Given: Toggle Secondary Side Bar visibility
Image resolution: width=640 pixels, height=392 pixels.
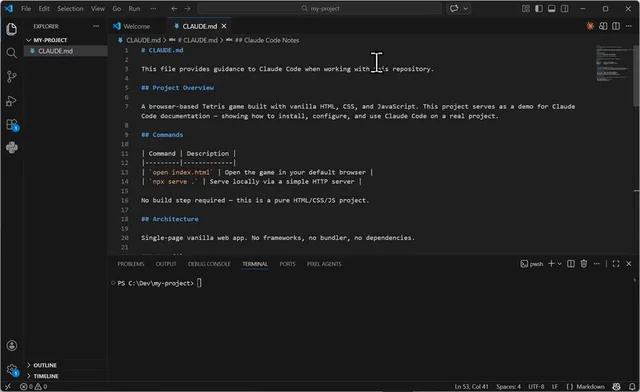Looking at the screenshot, I should click(564, 9).
